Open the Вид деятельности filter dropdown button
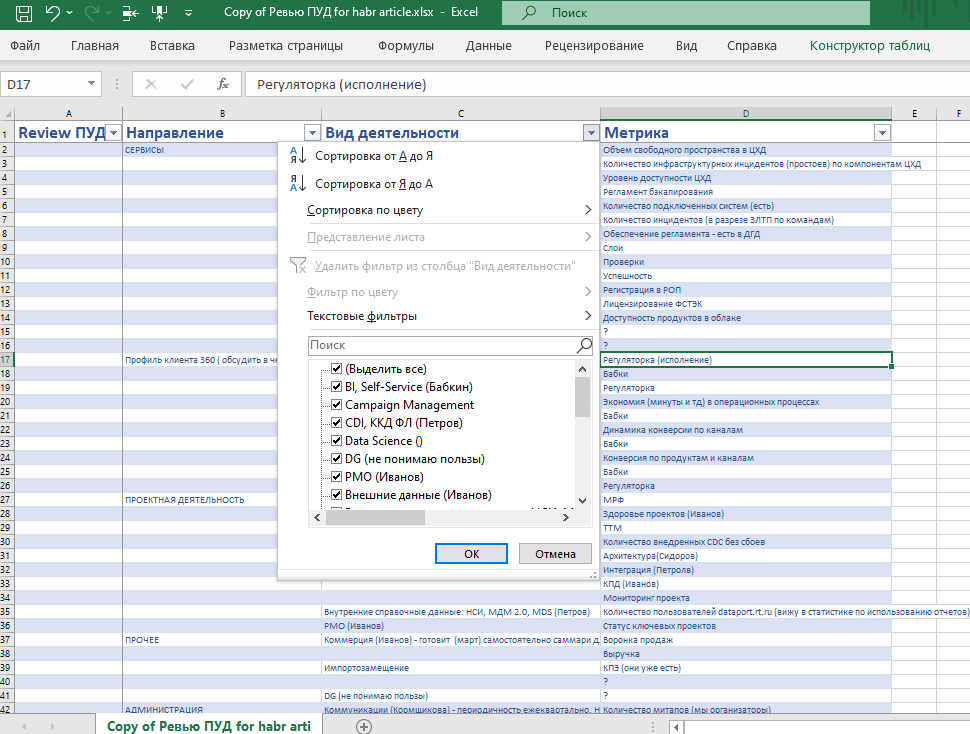 (x=591, y=132)
